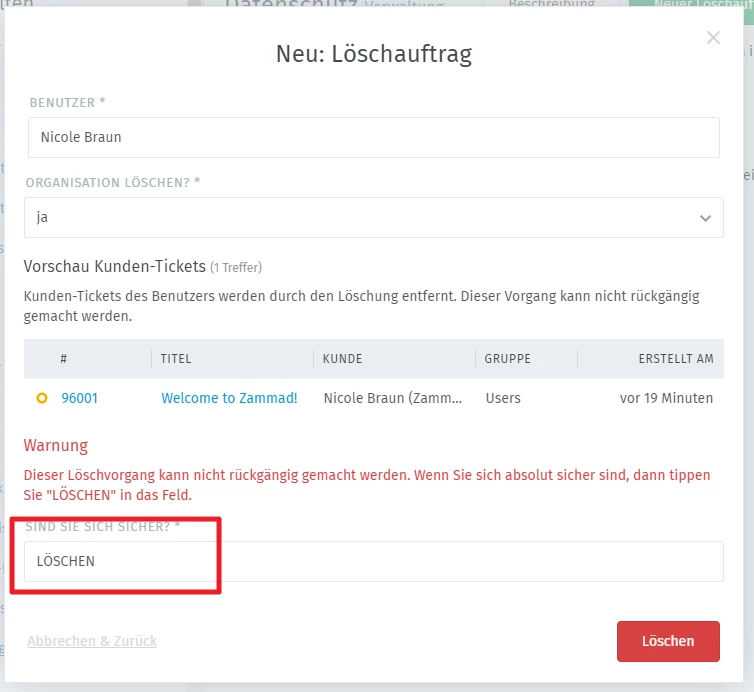Viewport: 754px width, 692px height.
Task: Click the 'Users' group cell
Action: click(x=503, y=398)
